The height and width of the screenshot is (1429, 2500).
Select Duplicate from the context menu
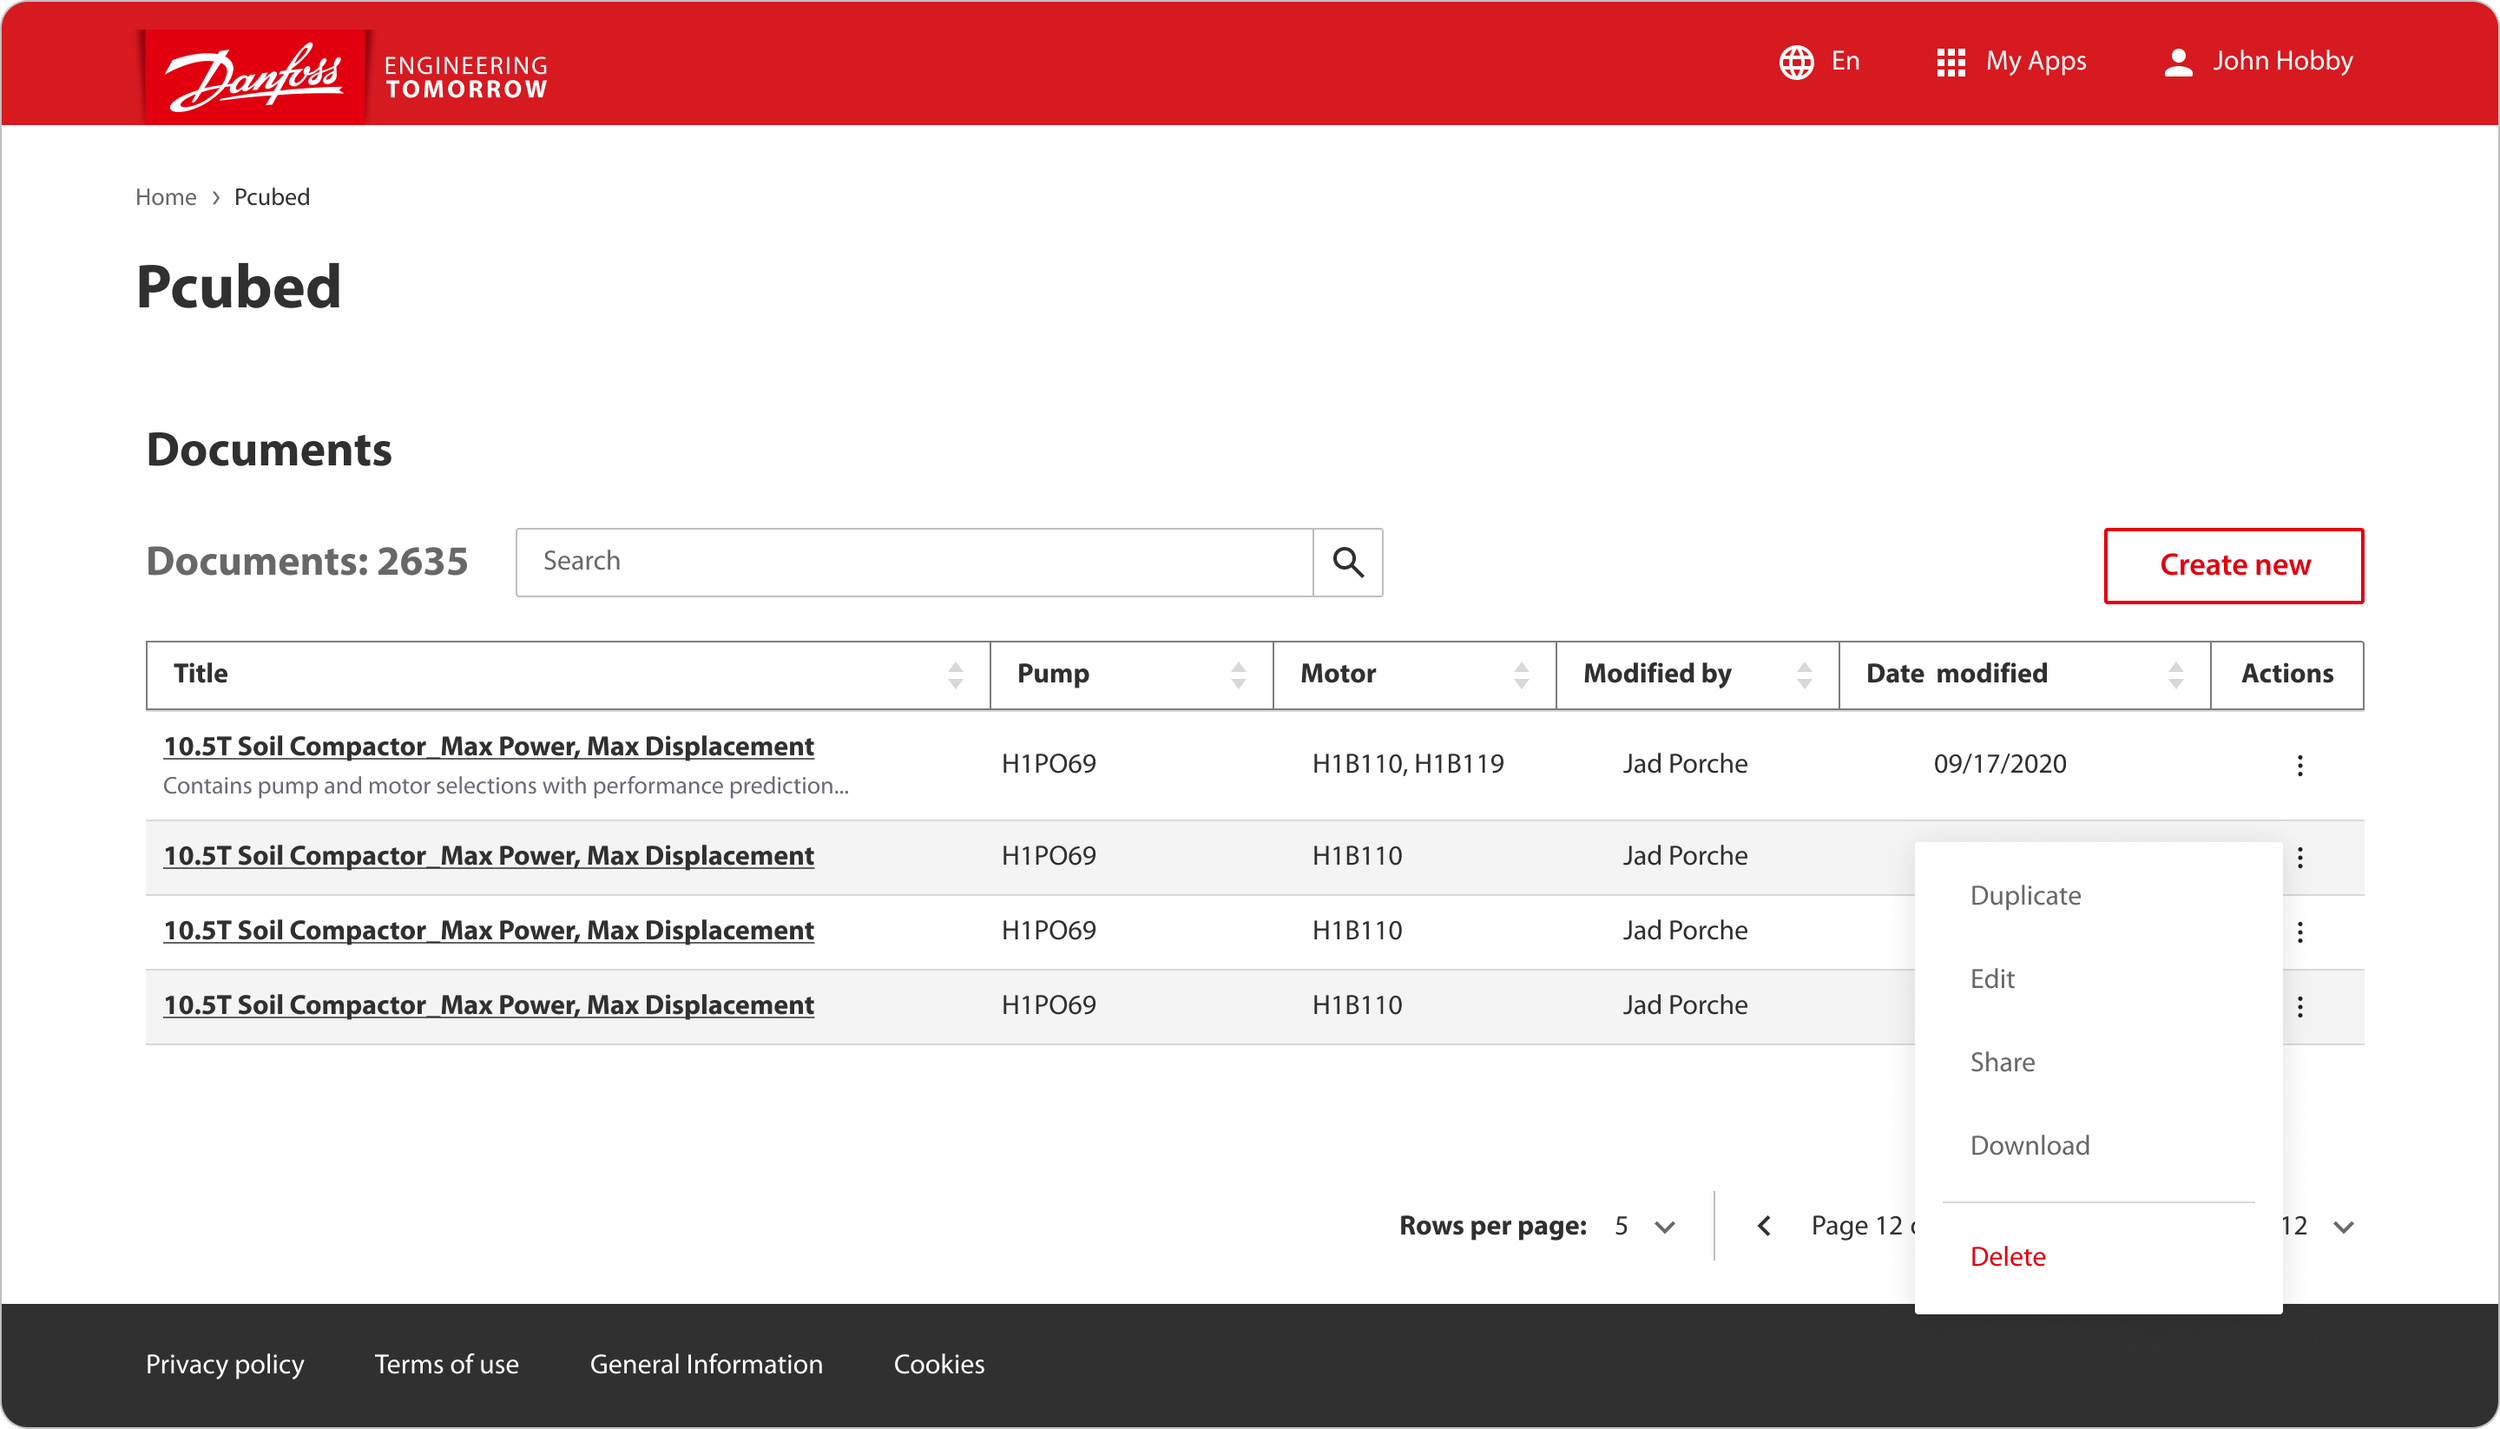click(2025, 895)
